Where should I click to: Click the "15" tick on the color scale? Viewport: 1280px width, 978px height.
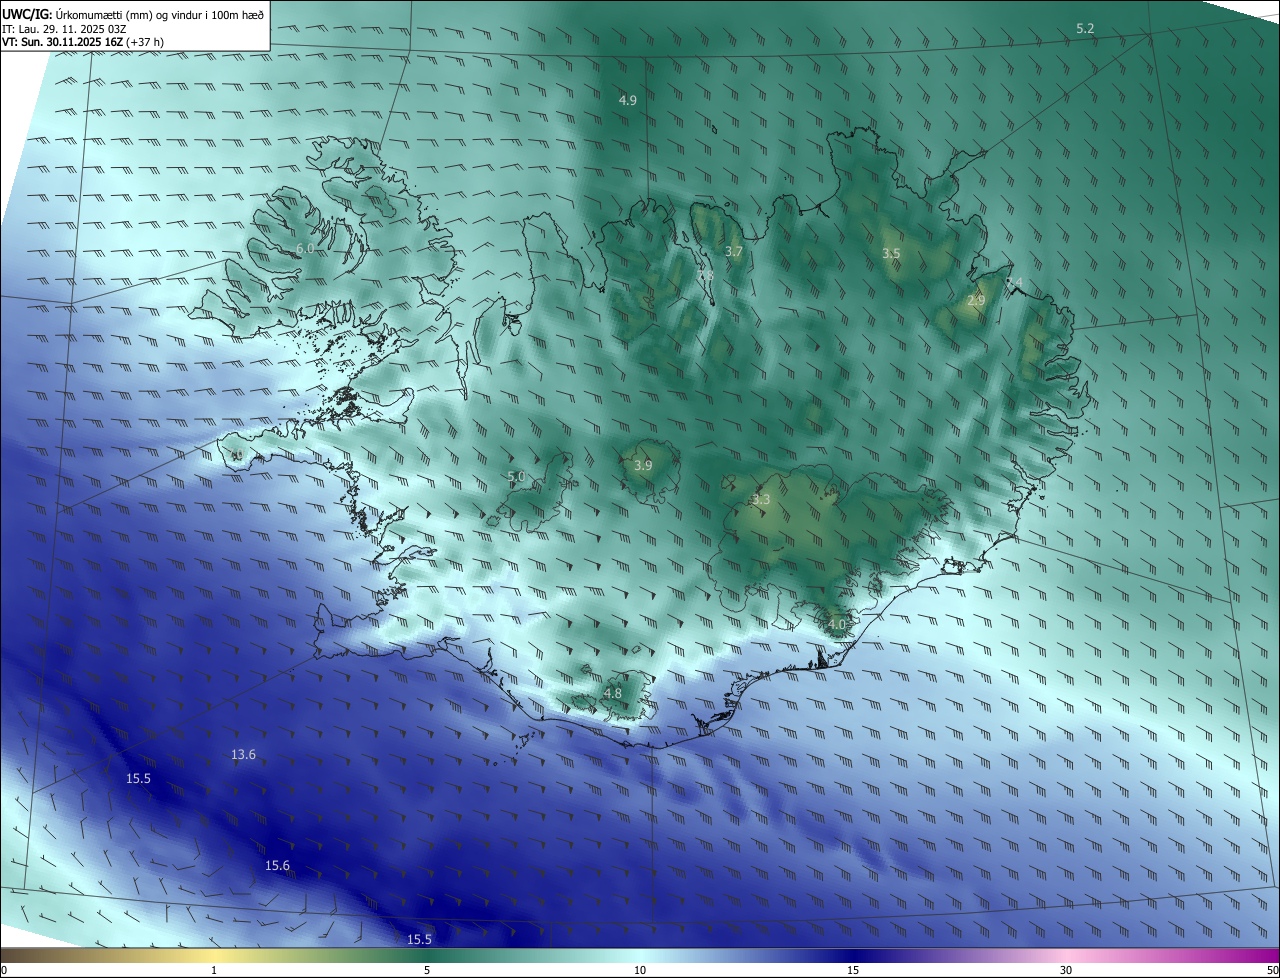coord(853,971)
